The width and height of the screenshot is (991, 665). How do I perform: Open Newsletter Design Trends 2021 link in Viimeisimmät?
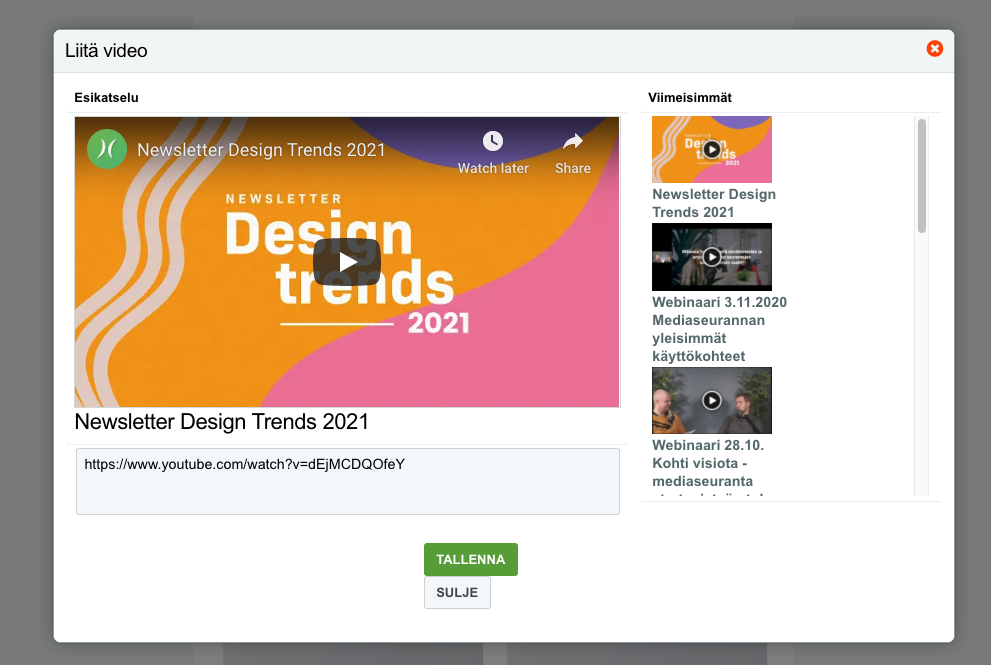coord(714,203)
